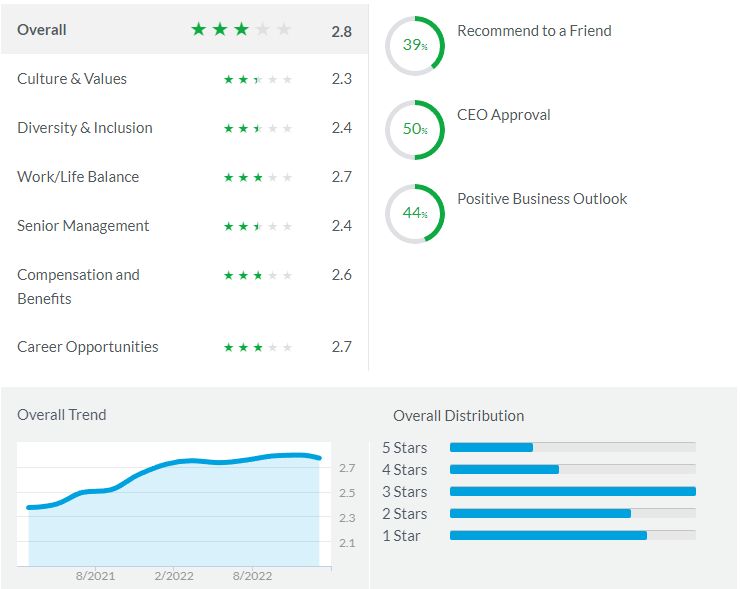The width and height of the screenshot is (740, 589).
Task: Click the Work/Life Balance star rating
Action: coord(258,177)
